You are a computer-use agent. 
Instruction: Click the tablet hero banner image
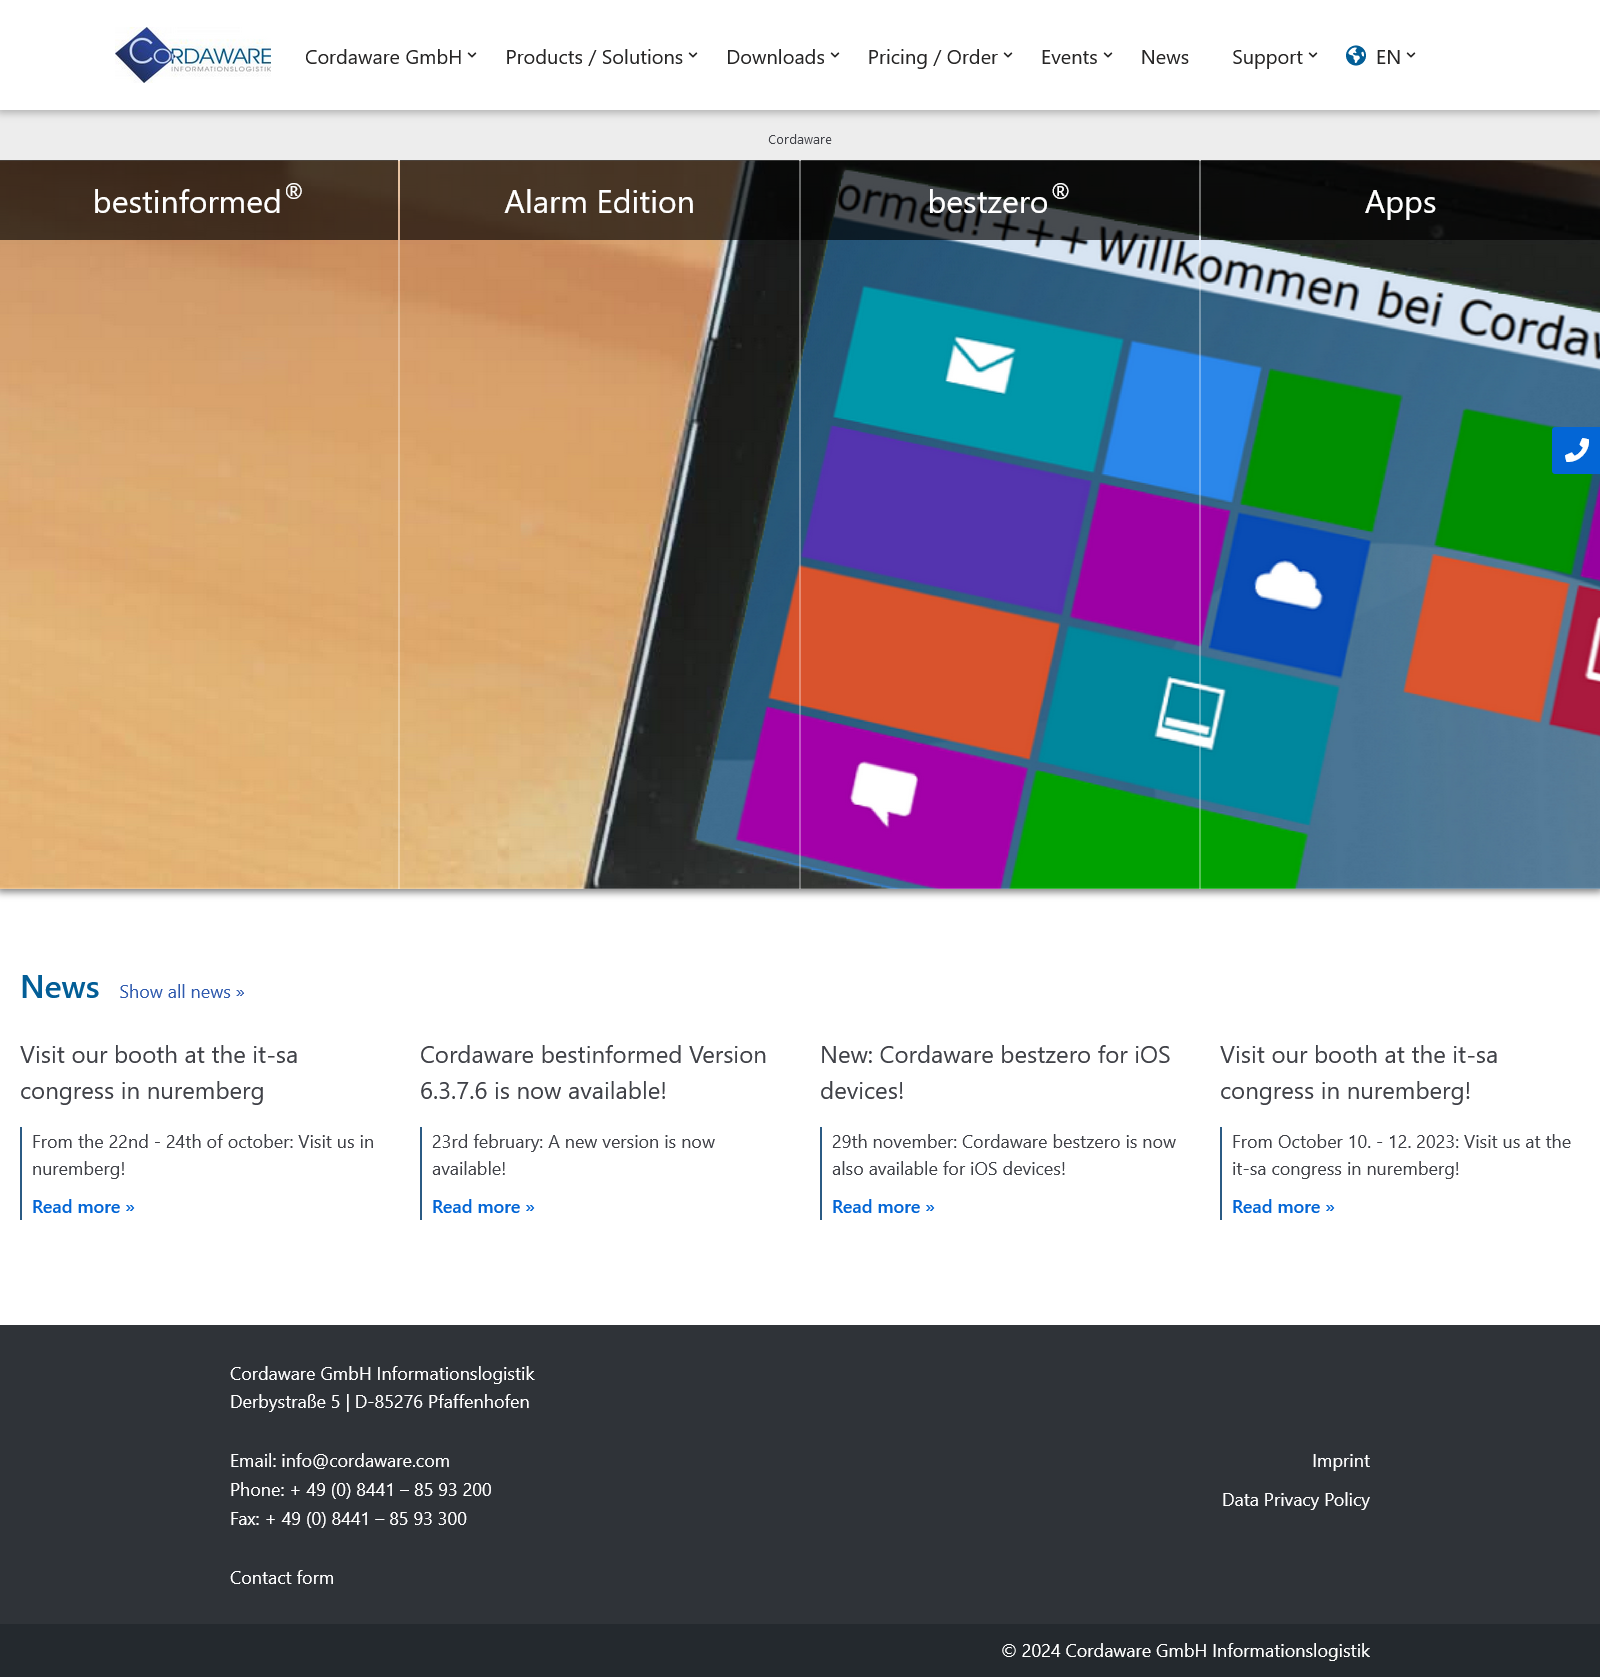800,564
